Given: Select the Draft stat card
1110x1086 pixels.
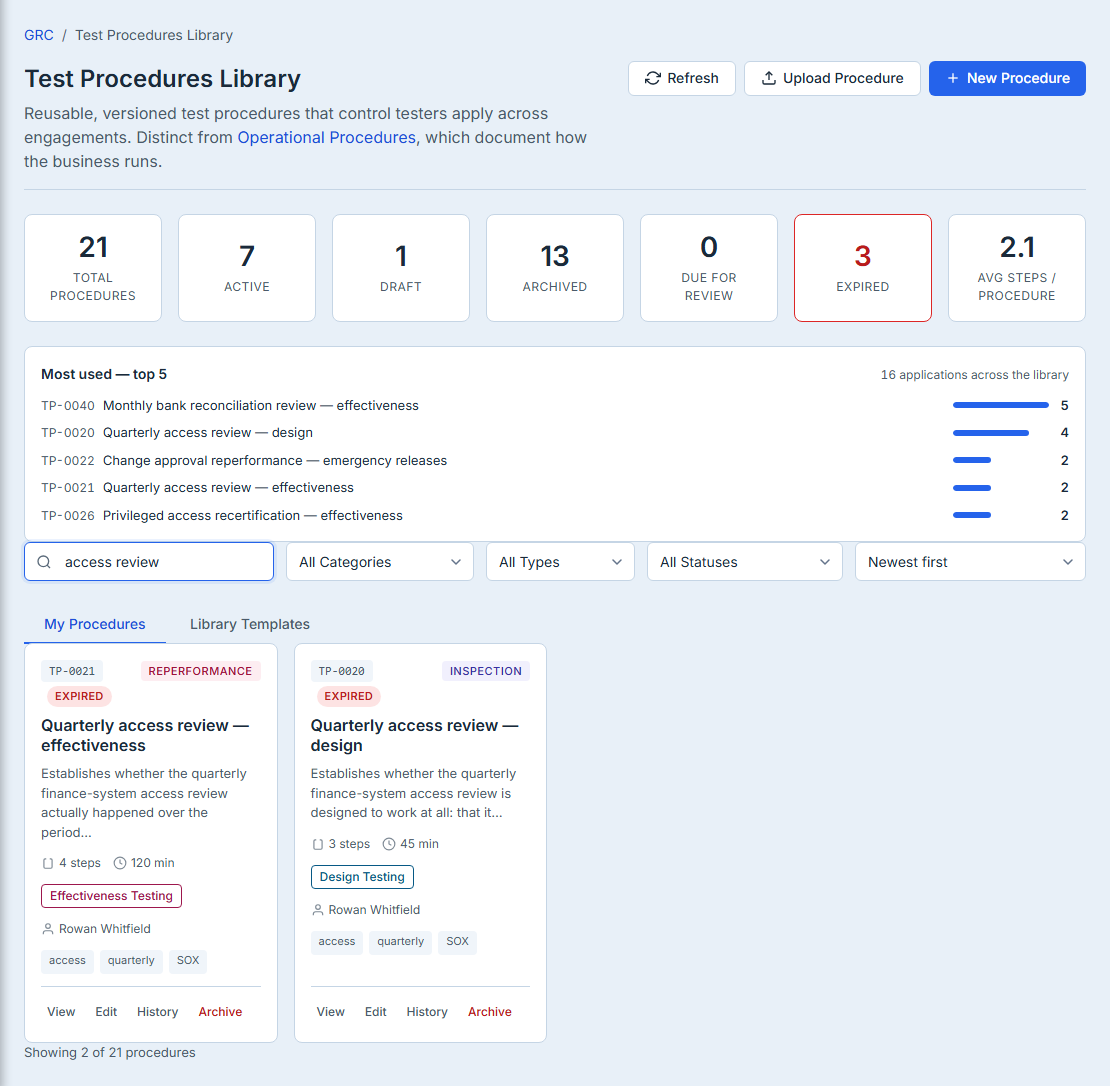Looking at the screenshot, I should [401, 268].
